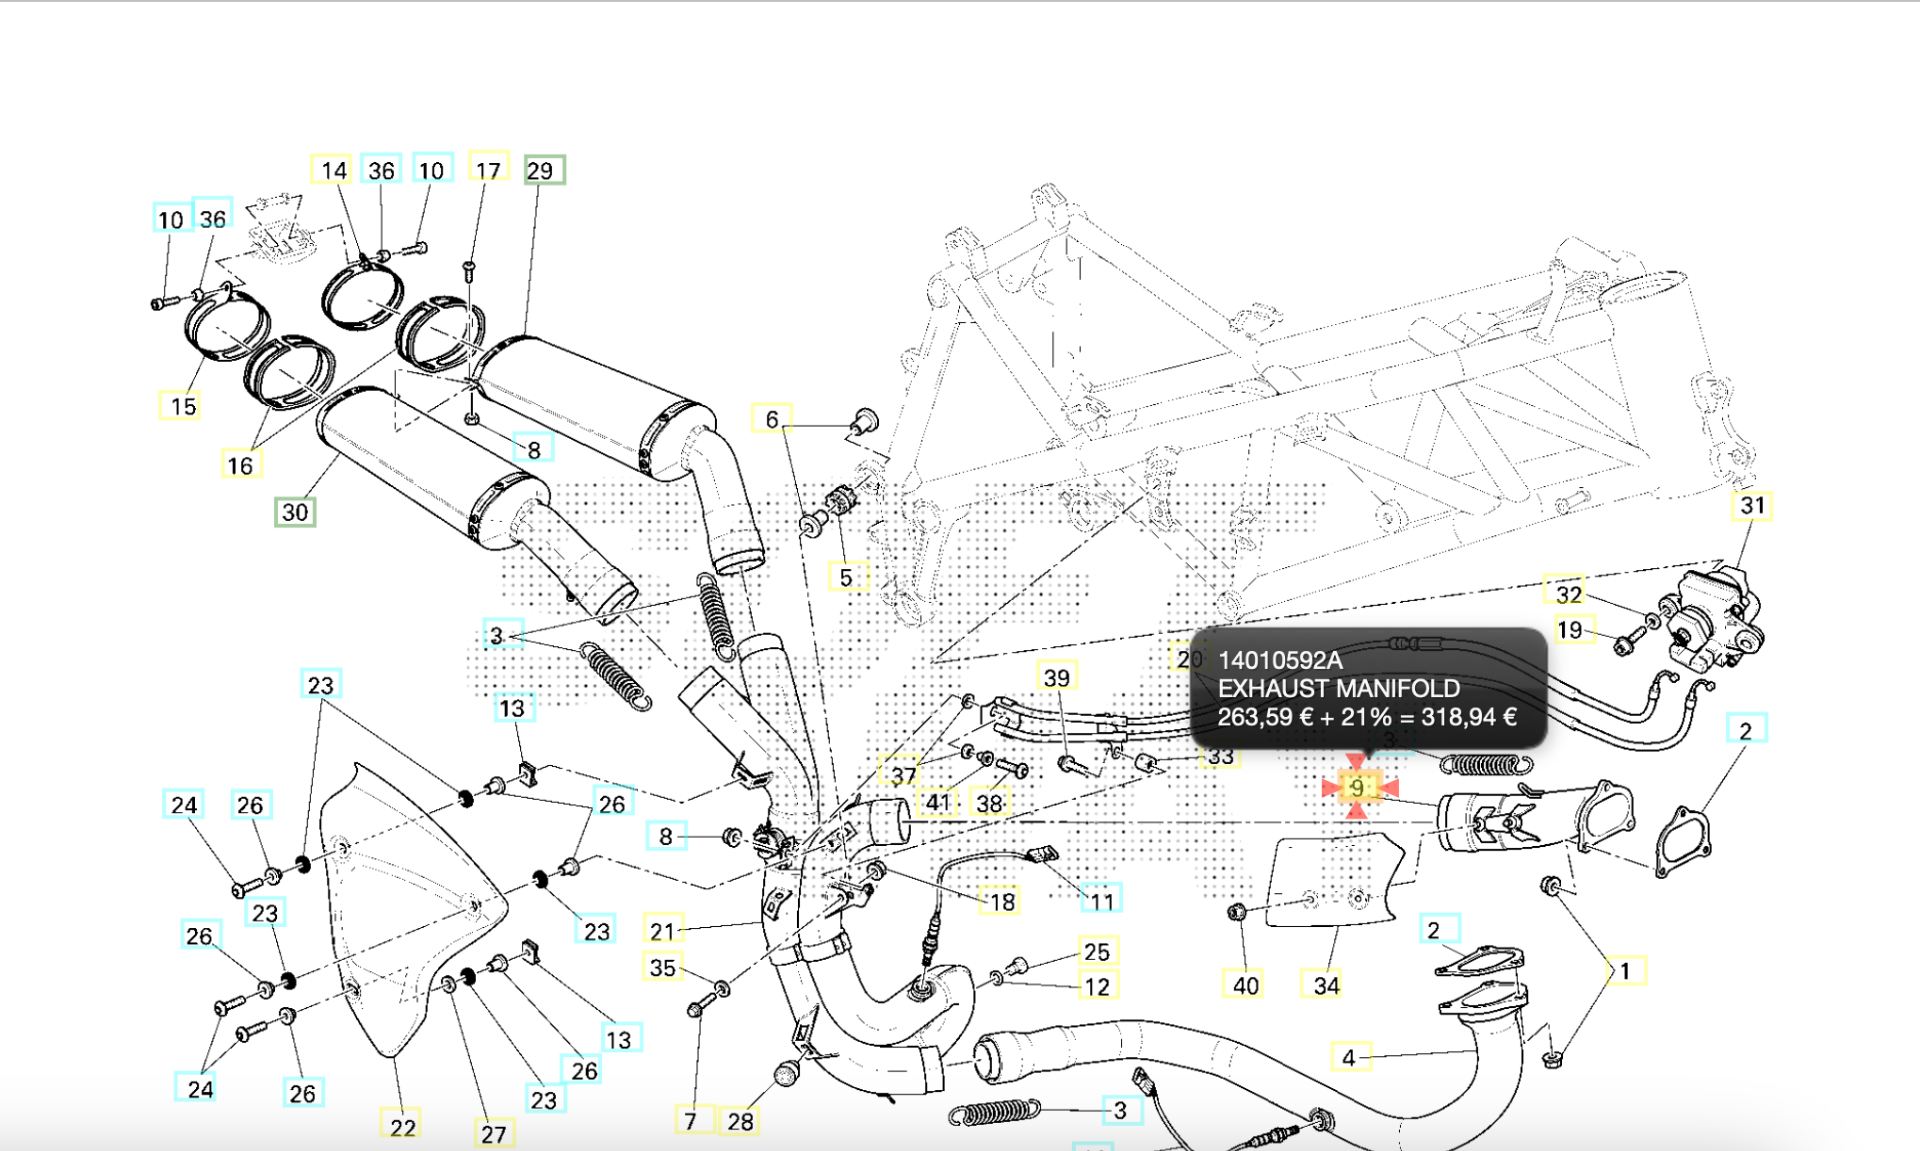This screenshot has height=1151, width=1920.
Task: Choose part number 17 label
Action: (488, 170)
